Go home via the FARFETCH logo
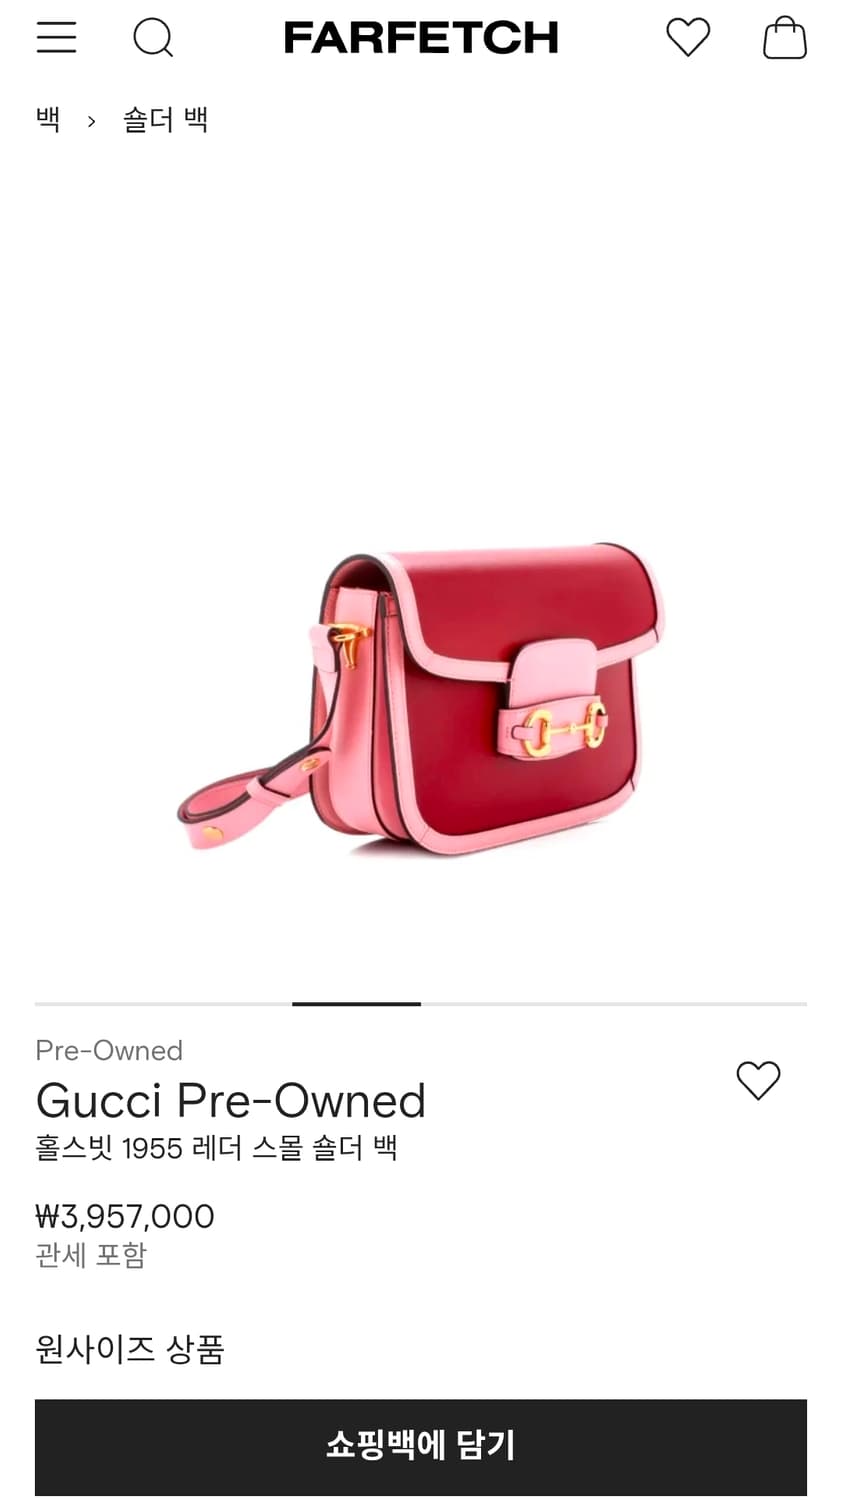 pos(421,38)
